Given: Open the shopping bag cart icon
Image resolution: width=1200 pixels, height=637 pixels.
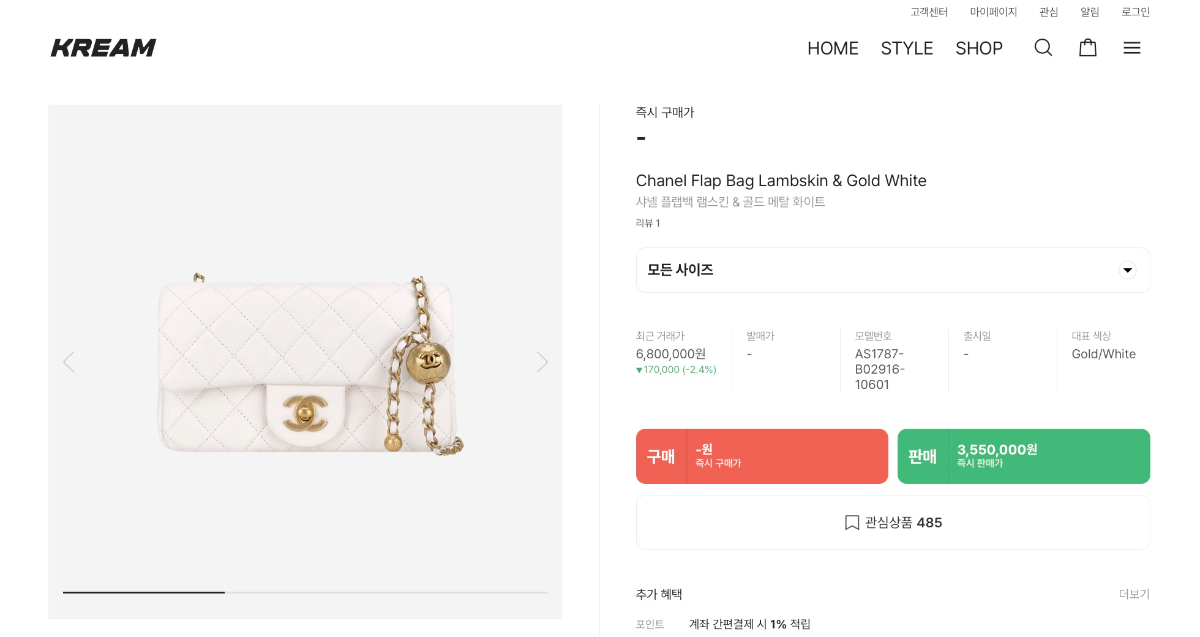Looking at the screenshot, I should pyautogui.click(x=1087, y=48).
